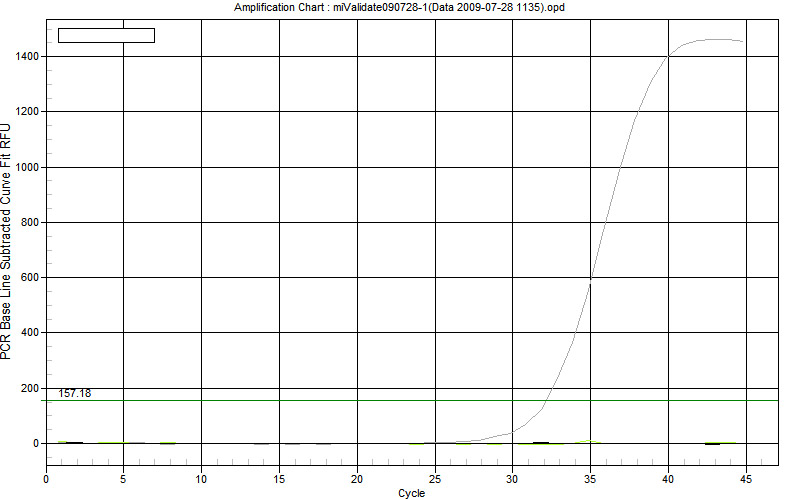Click the 400 y-axis tick label

coord(30,333)
